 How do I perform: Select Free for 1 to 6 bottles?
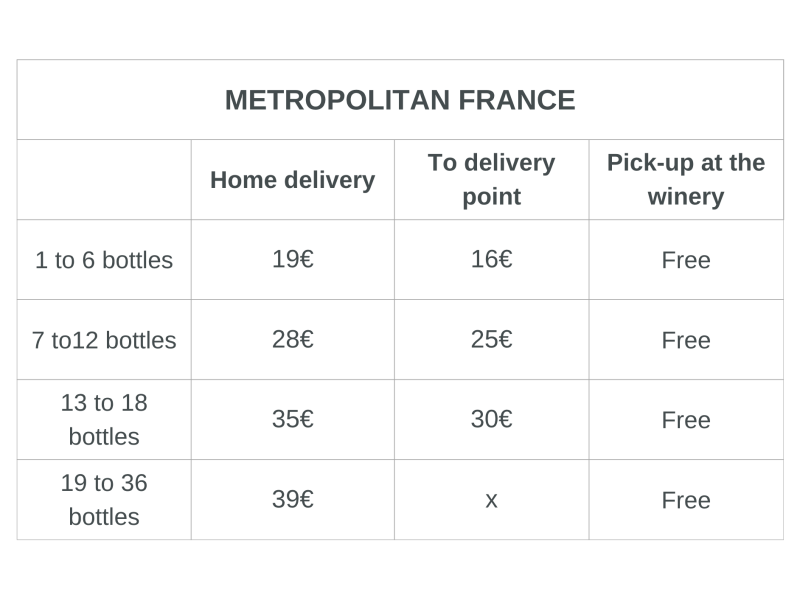[686, 260]
